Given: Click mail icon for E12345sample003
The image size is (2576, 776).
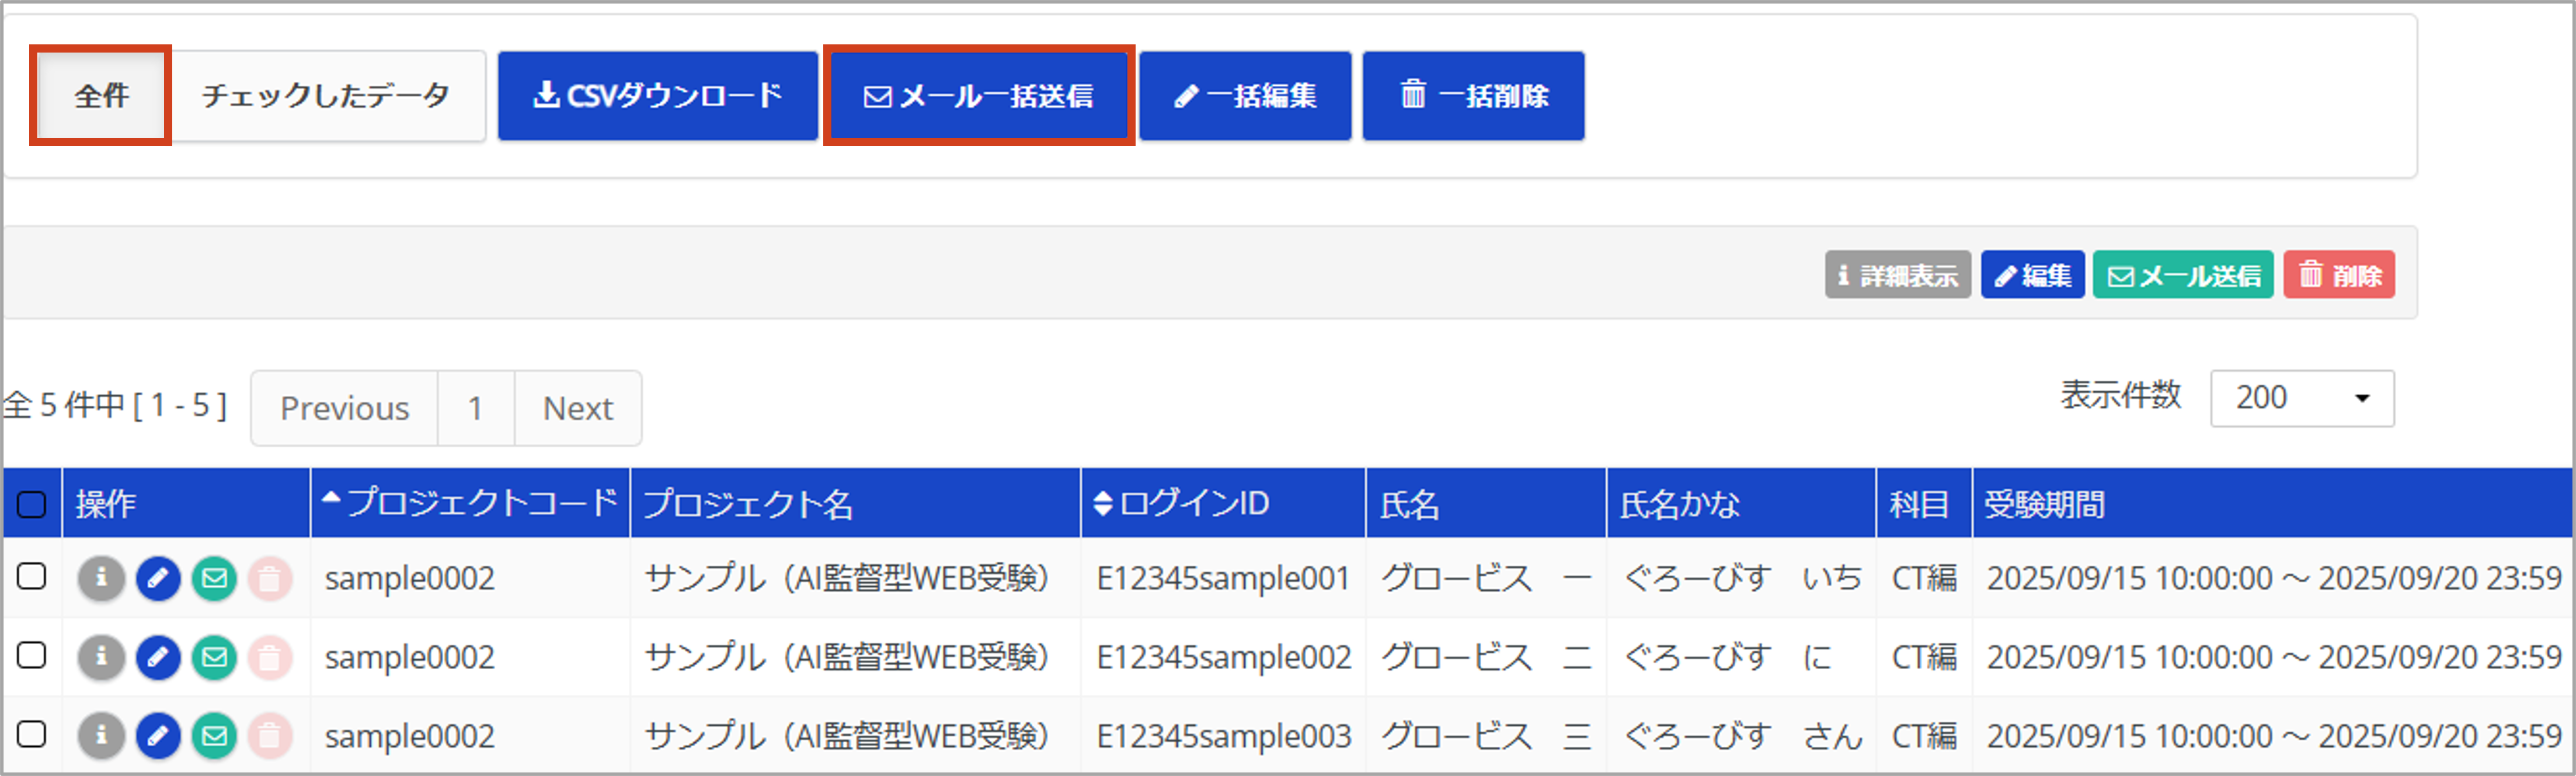Looking at the screenshot, I should pyautogui.click(x=214, y=736).
